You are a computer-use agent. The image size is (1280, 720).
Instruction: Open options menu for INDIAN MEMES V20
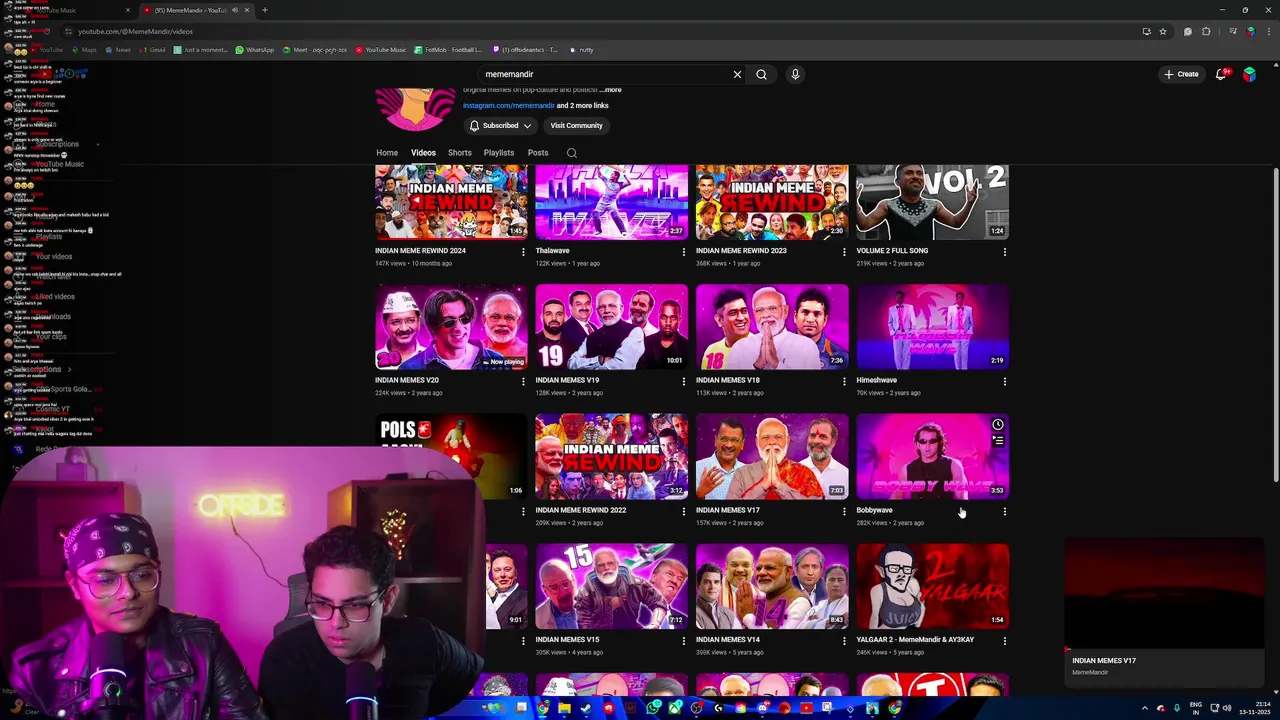tap(523, 381)
